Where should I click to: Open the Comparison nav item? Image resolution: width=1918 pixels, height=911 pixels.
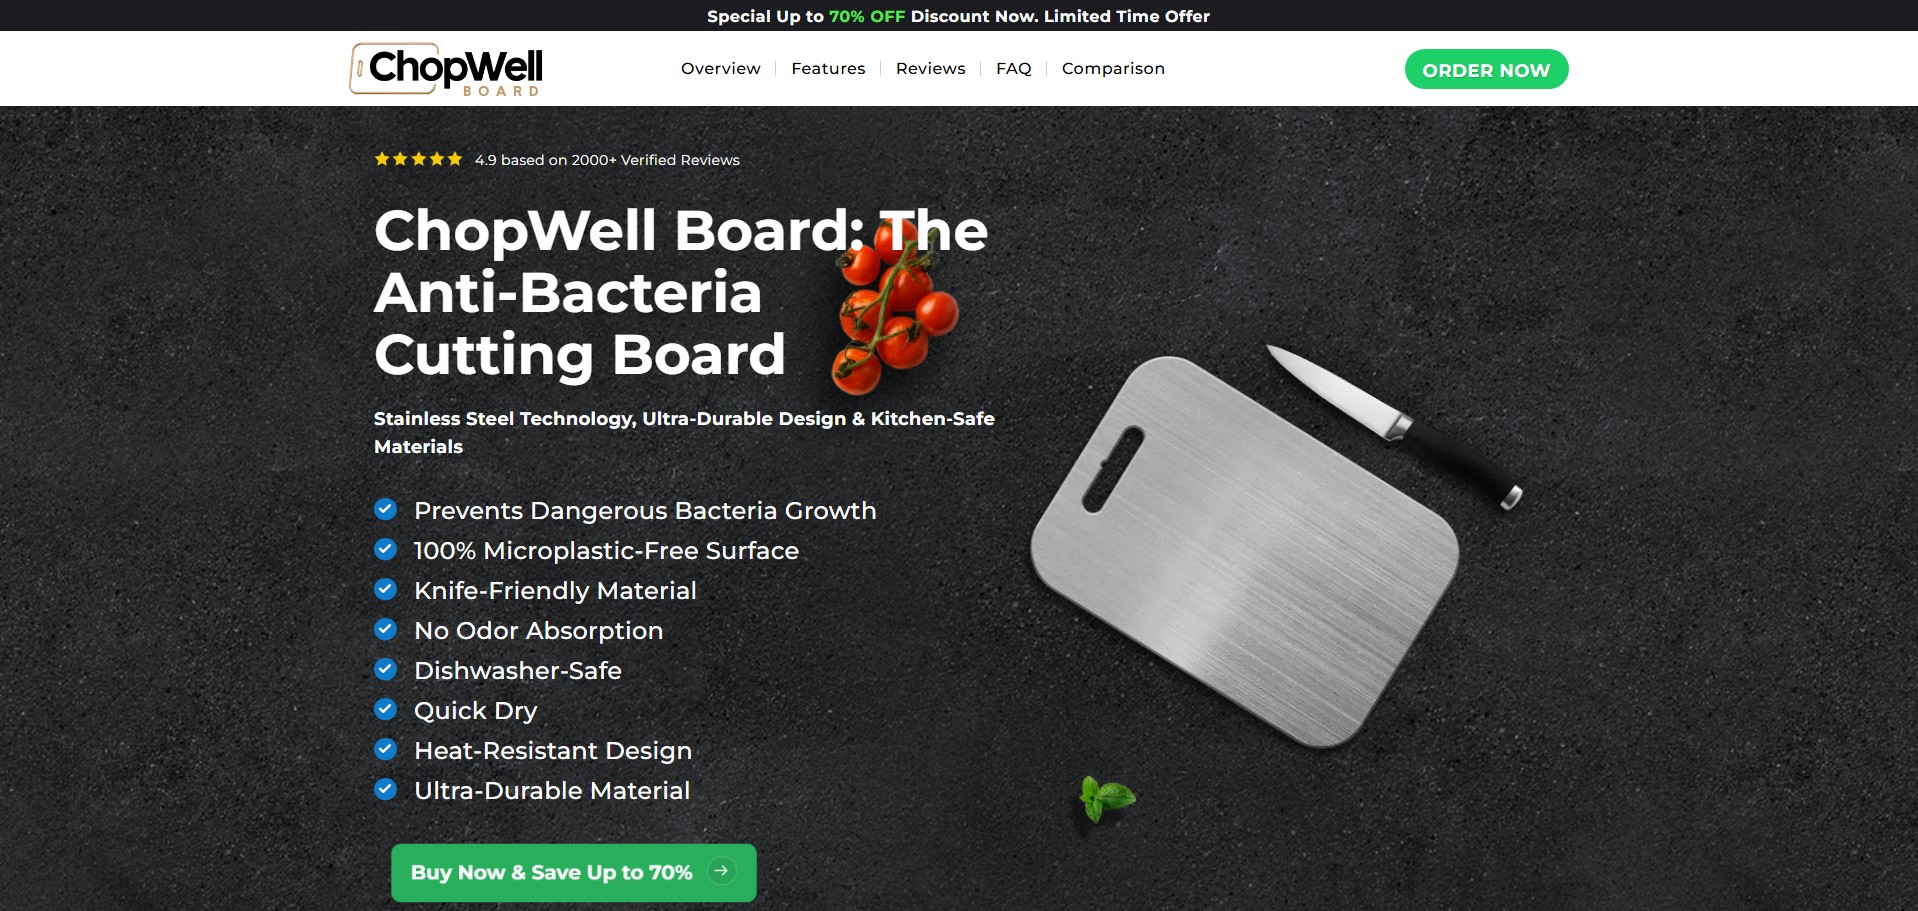point(1113,68)
